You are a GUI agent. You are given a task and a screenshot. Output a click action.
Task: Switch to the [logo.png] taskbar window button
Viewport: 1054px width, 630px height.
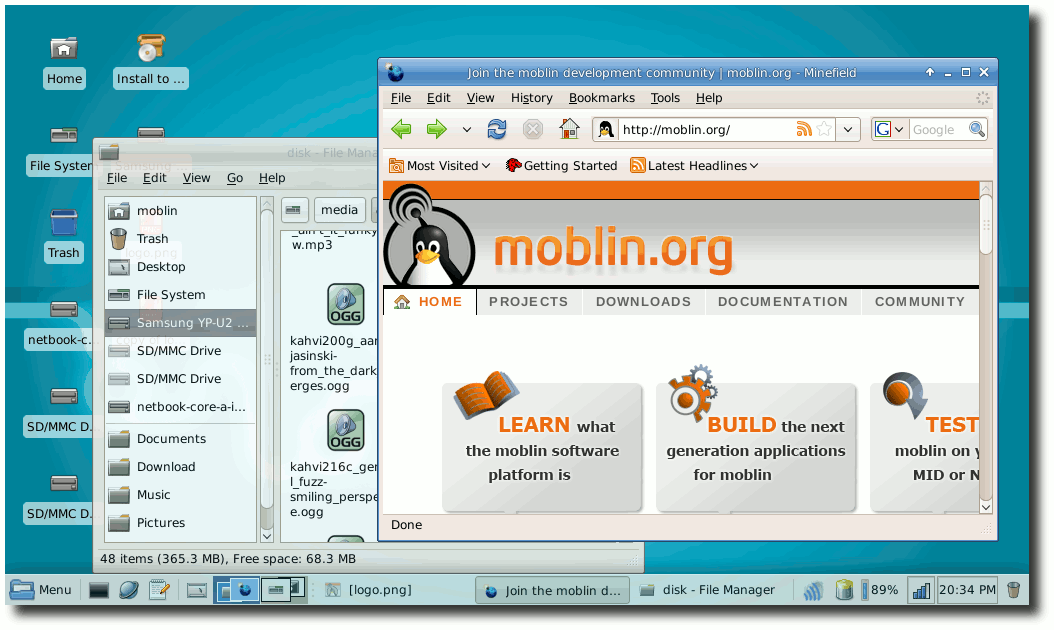368,590
